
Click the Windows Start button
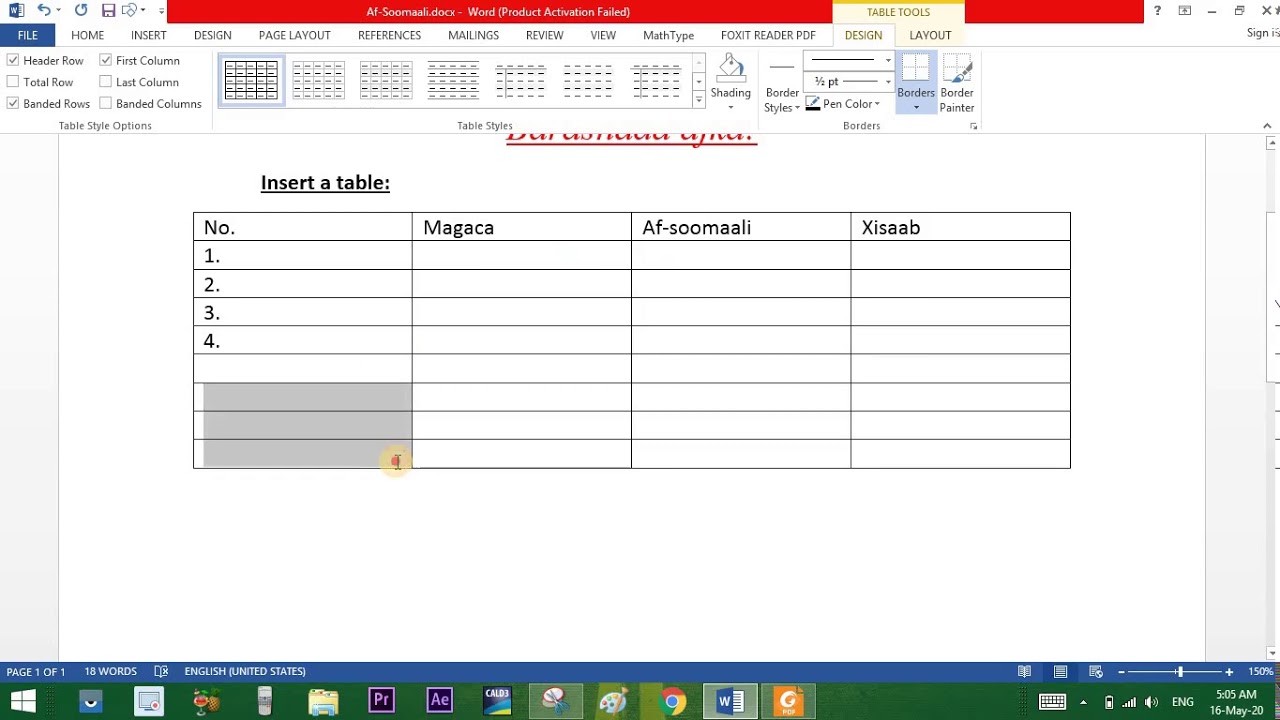coord(23,701)
